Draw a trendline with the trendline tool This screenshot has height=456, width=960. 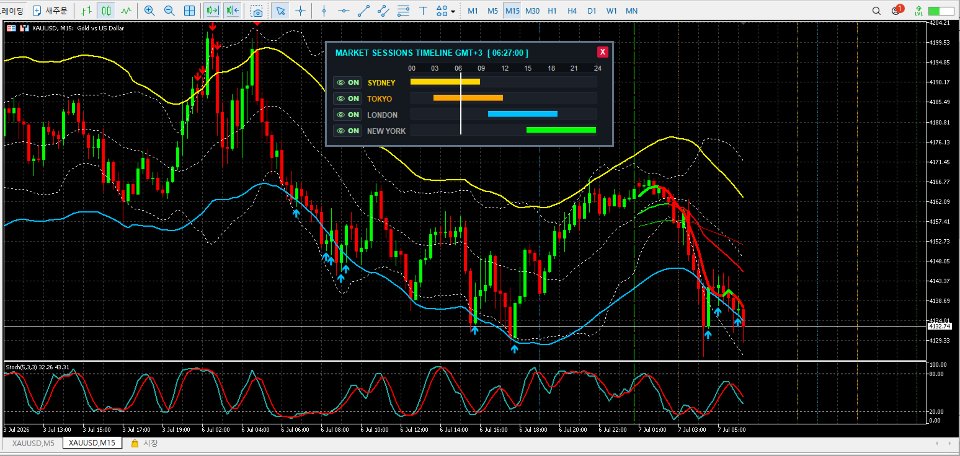click(364, 10)
